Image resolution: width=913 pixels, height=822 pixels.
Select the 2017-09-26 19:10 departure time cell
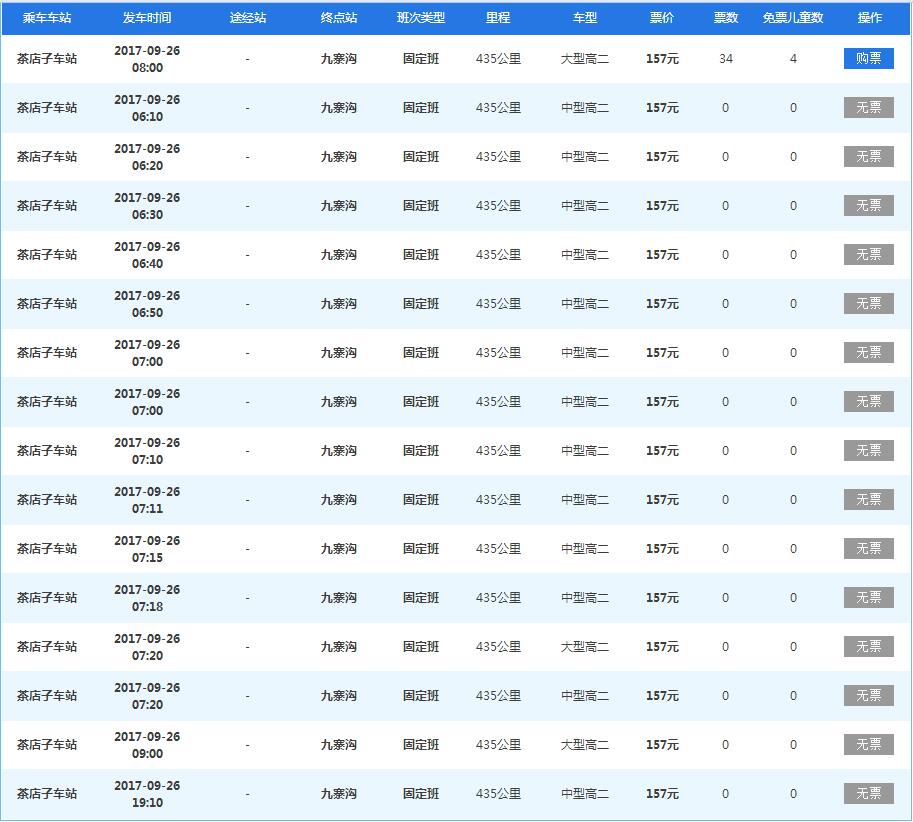click(x=147, y=793)
